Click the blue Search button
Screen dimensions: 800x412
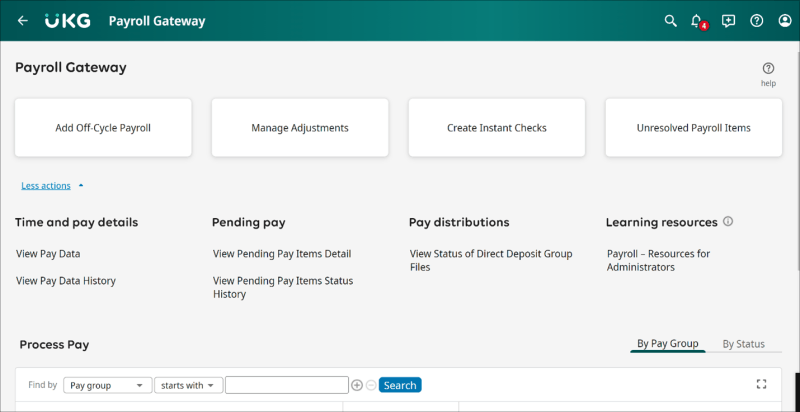400,385
